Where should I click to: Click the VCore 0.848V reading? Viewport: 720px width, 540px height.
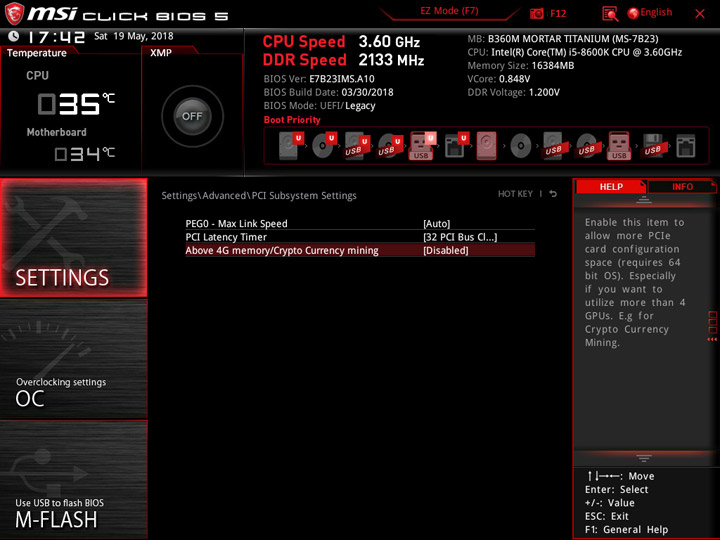point(499,79)
